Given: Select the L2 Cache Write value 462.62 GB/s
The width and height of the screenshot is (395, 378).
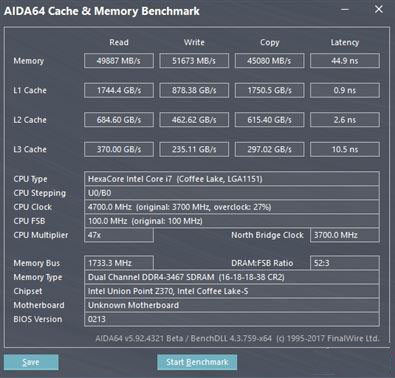Looking at the screenshot, I should coord(194,120).
